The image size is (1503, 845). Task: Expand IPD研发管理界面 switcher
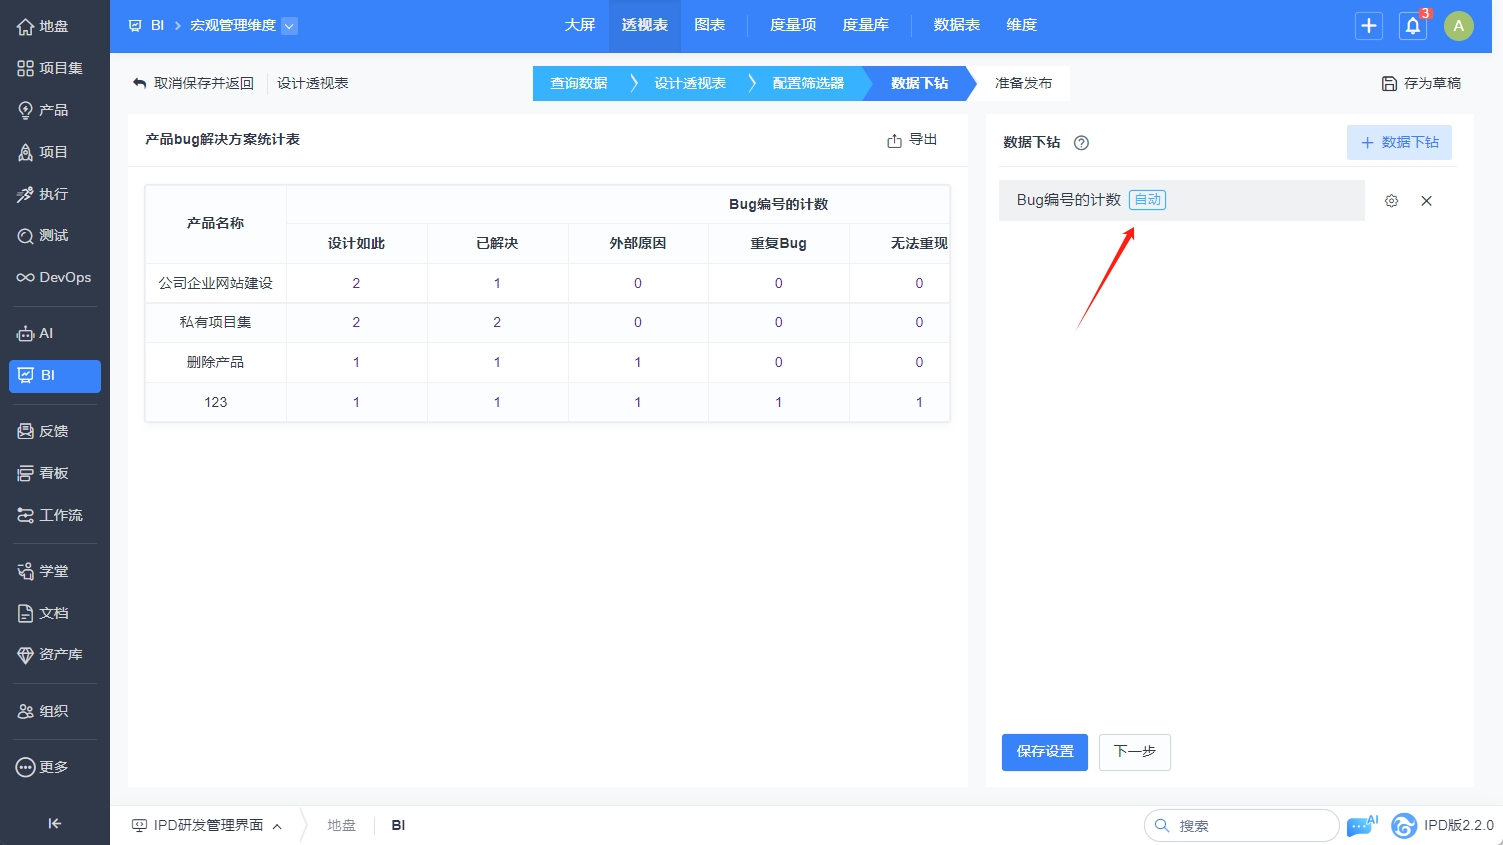[207, 826]
